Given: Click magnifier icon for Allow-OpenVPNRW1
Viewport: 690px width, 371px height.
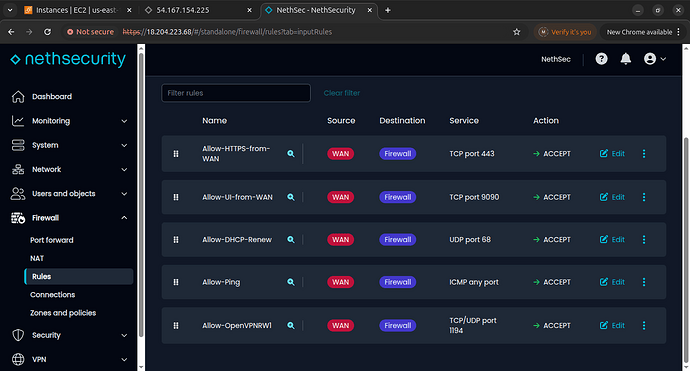Looking at the screenshot, I should pyautogui.click(x=291, y=325).
